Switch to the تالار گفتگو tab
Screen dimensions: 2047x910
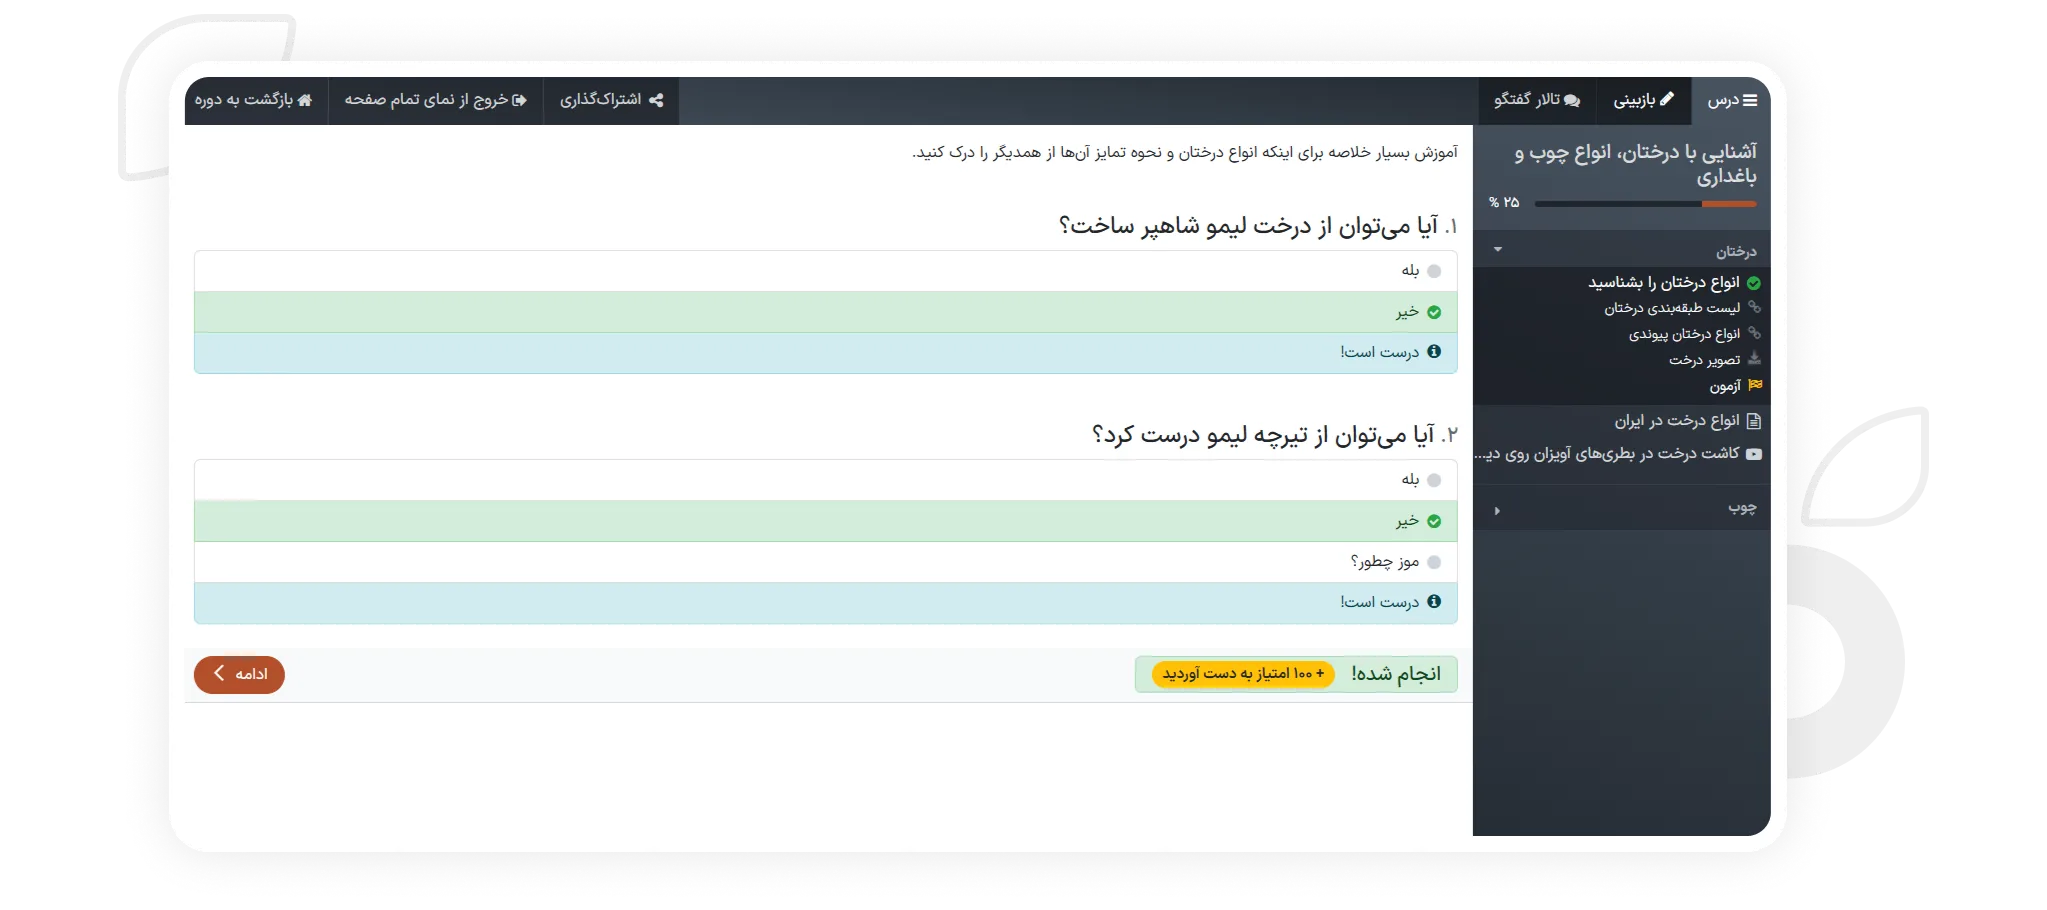(x=1537, y=100)
